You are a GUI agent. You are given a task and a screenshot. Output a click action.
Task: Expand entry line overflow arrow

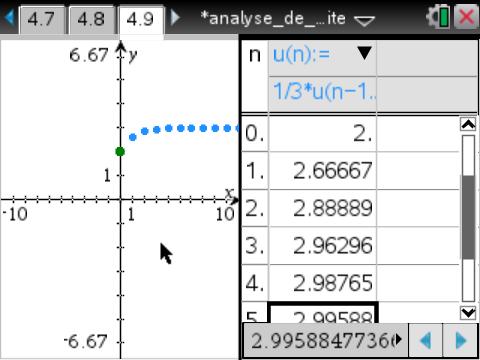398,340
